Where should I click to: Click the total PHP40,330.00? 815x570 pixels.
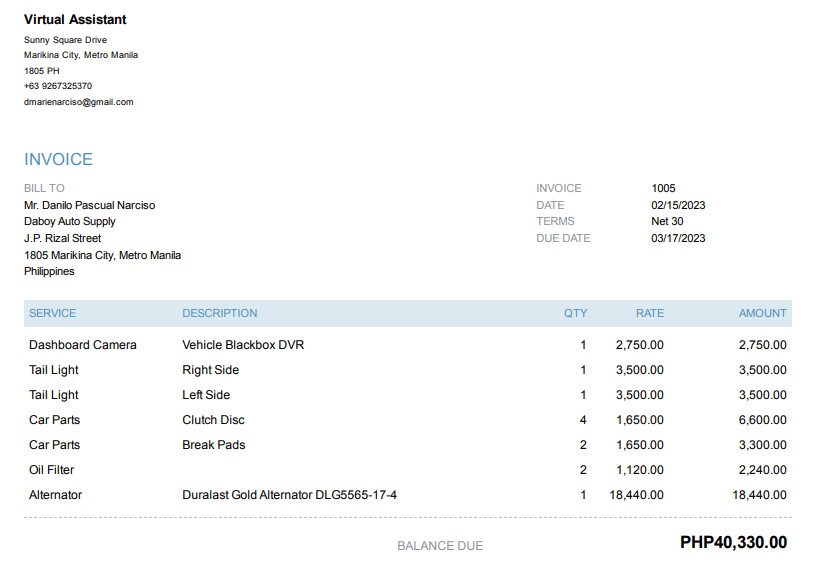(x=733, y=542)
